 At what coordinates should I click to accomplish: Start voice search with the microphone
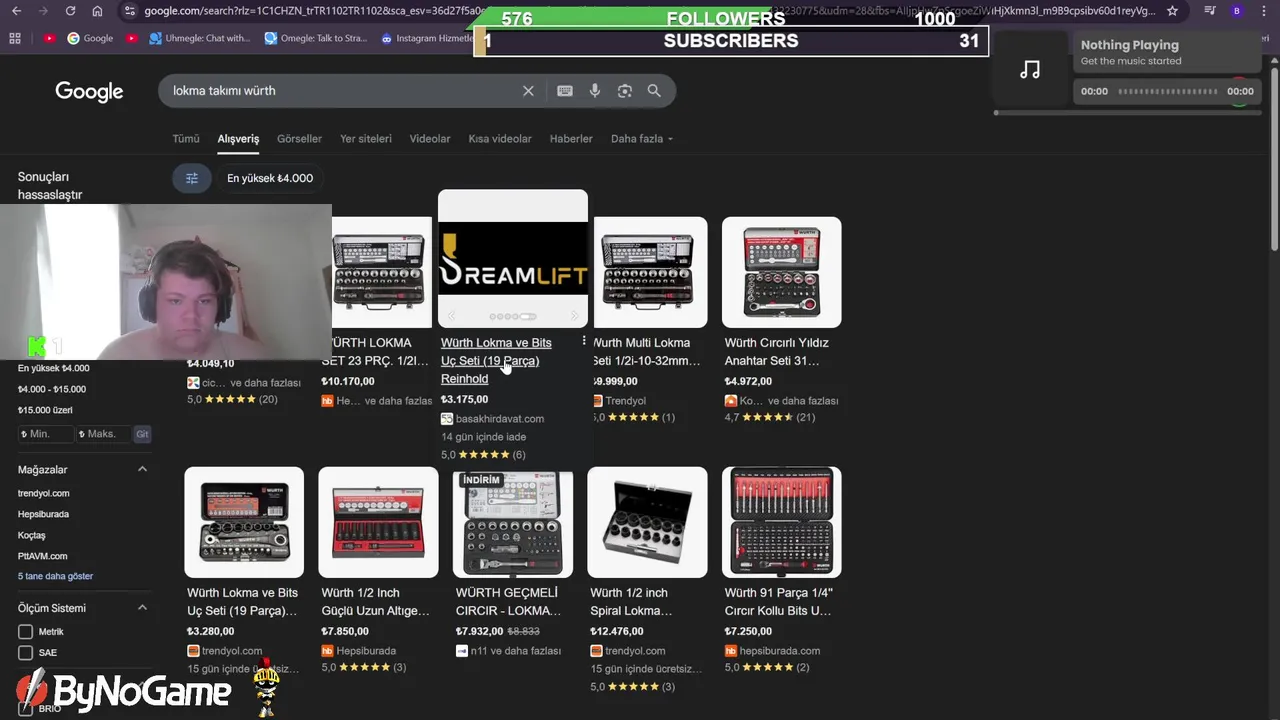pyautogui.click(x=595, y=91)
